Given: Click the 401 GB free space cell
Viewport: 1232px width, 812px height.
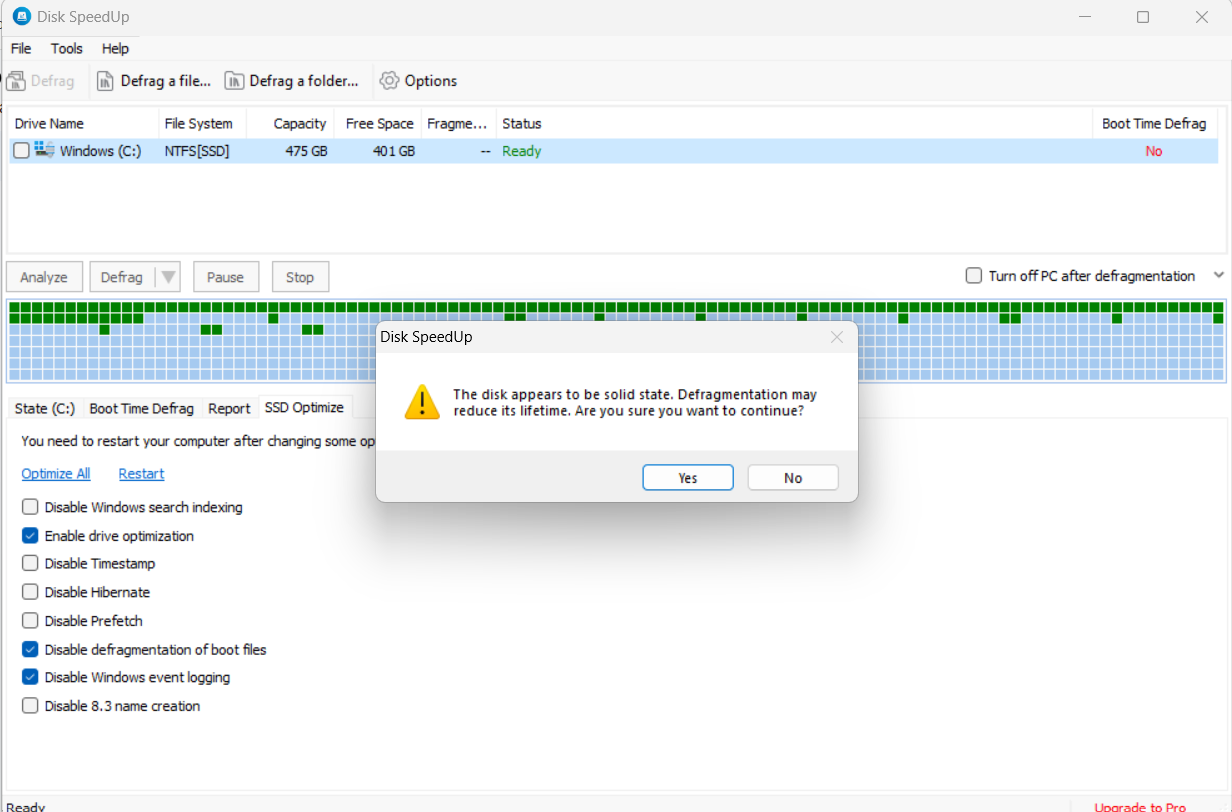Looking at the screenshot, I should click(393, 151).
